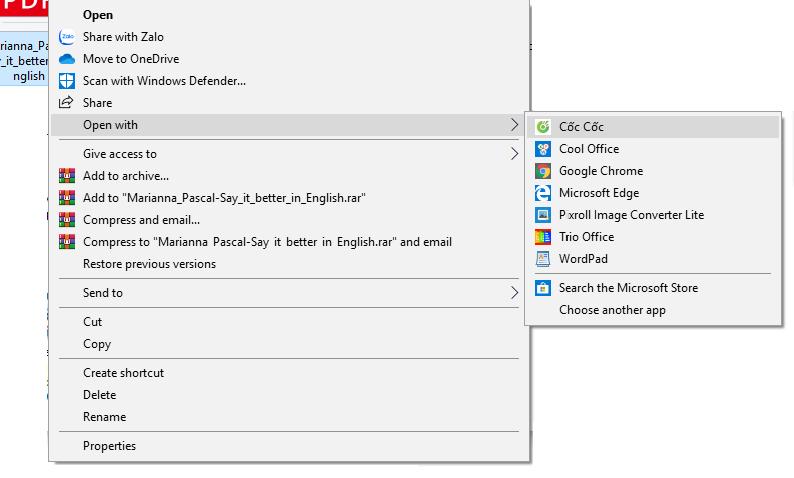Open the file with Trio Office

click(x=653, y=237)
